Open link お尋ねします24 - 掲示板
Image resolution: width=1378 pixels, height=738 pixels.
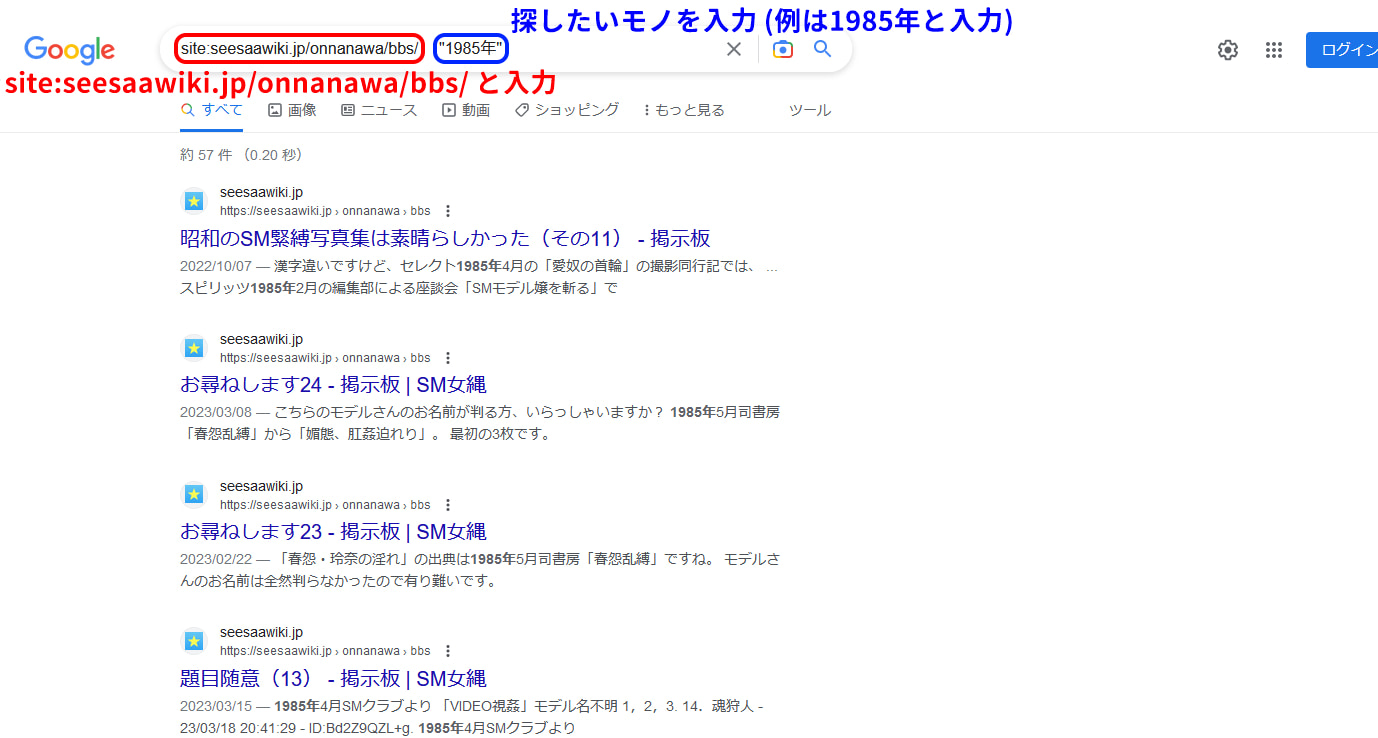tap(333, 385)
